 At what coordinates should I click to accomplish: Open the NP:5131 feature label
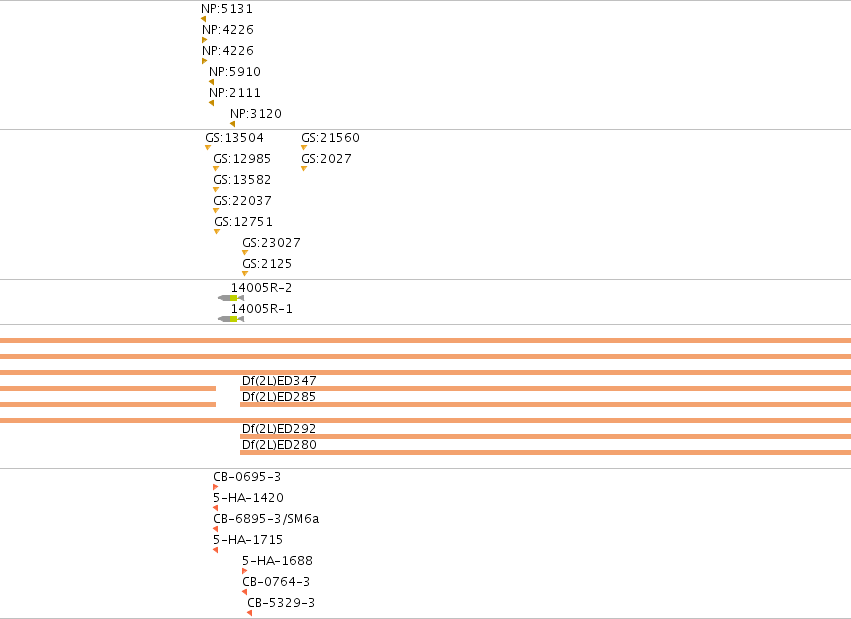pyautogui.click(x=227, y=9)
